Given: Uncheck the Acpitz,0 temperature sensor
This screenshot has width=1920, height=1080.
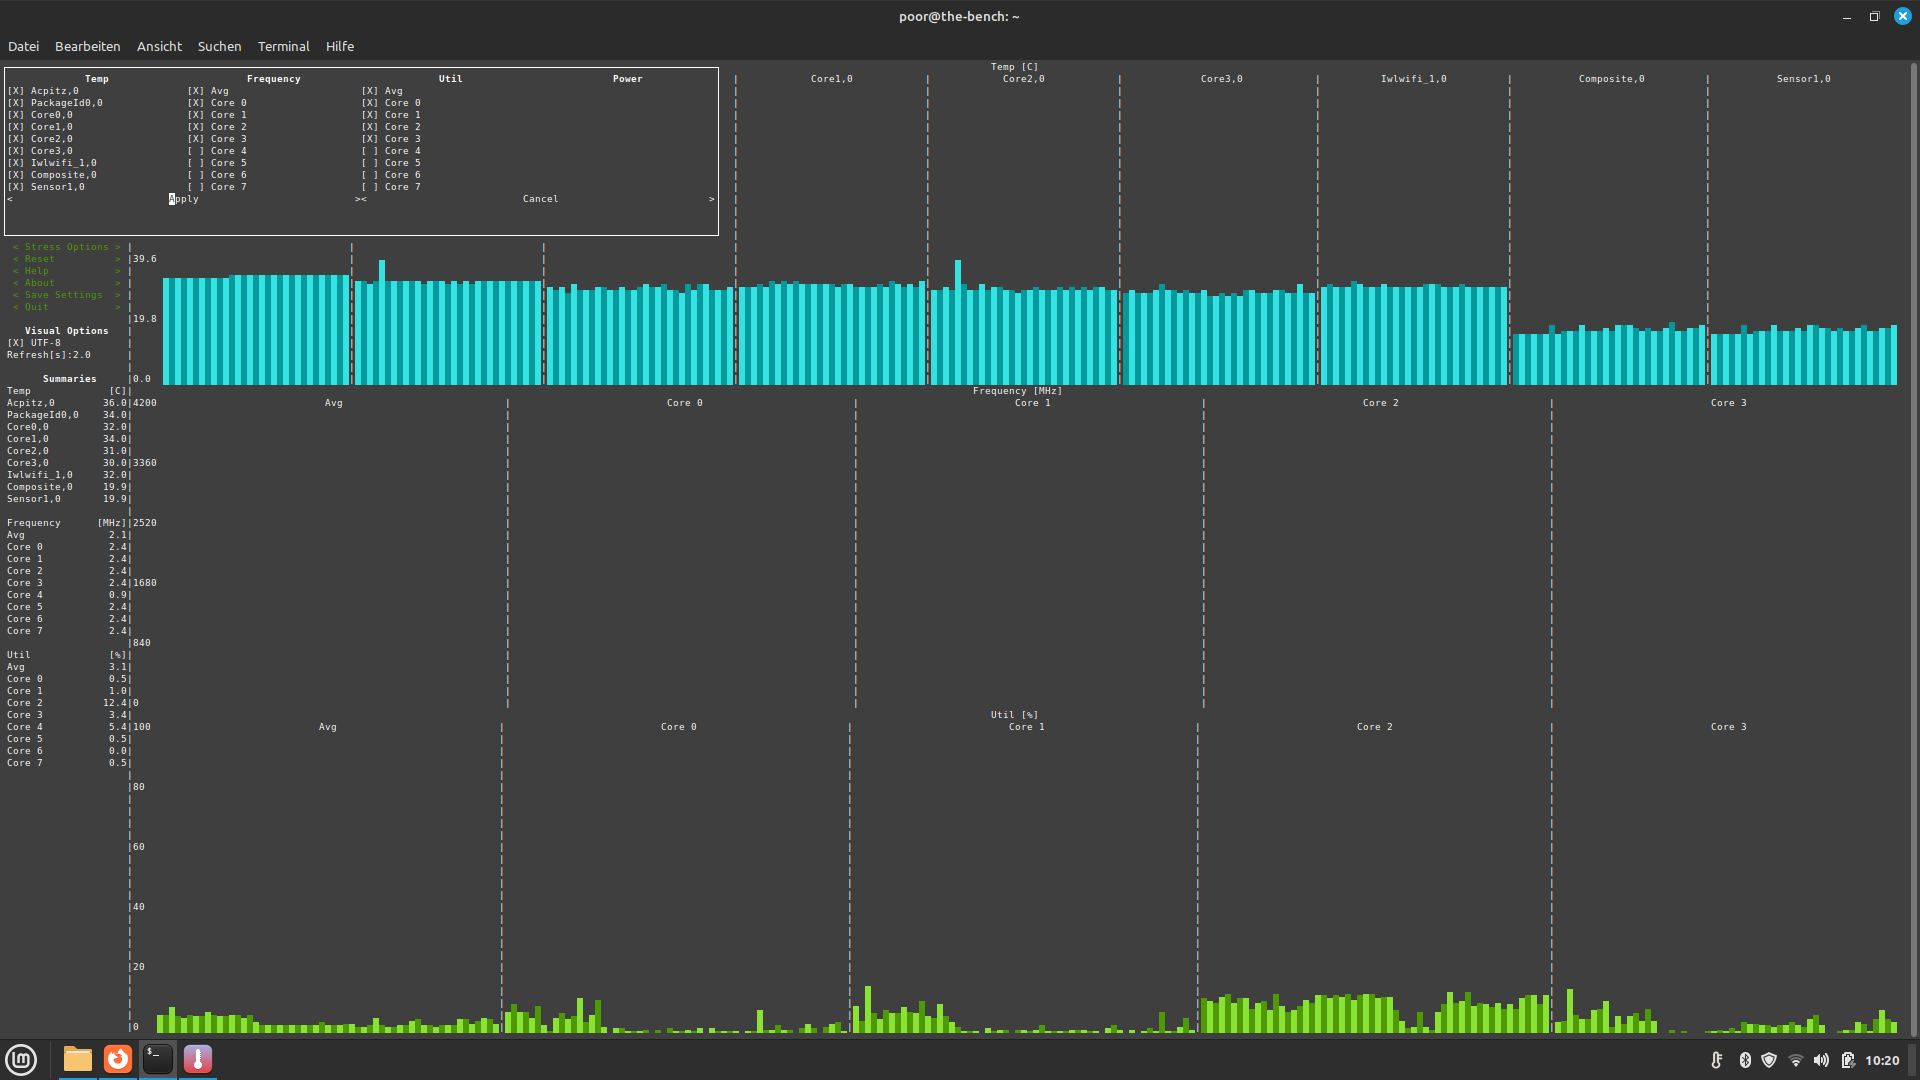Looking at the screenshot, I should 16,91.
